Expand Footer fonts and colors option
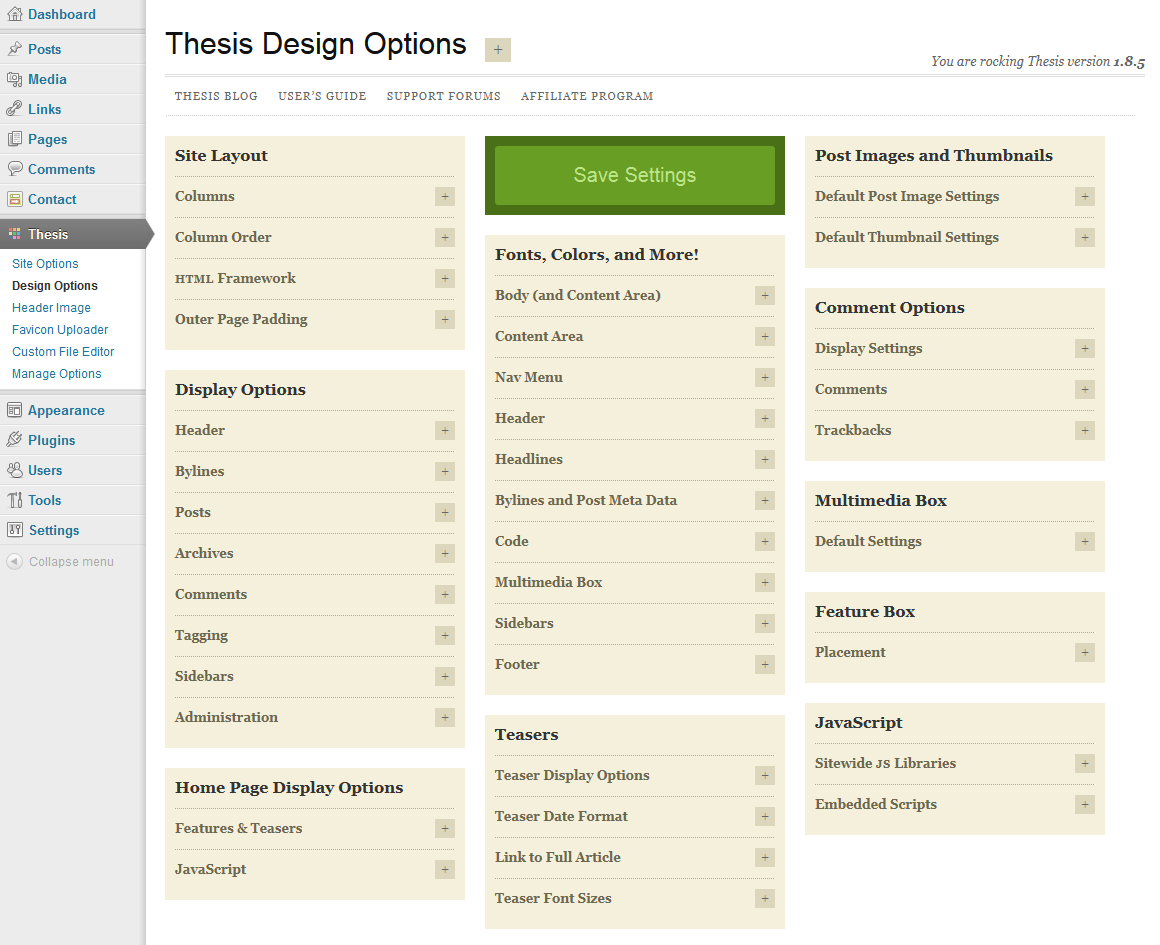 pyautogui.click(x=765, y=665)
